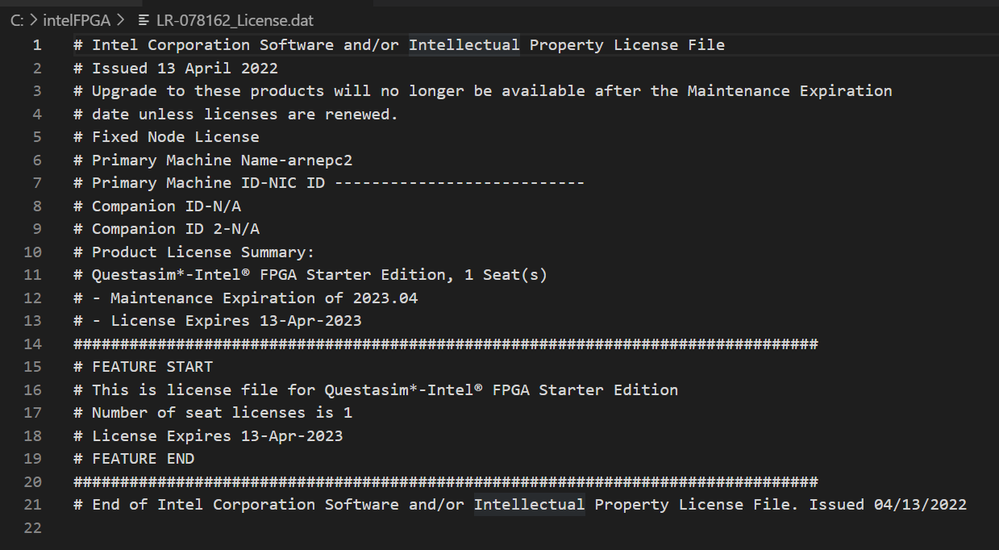This screenshot has width=999, height=550.
Task: Open the C: breadcrumb segment
Action: coord(16,20)
